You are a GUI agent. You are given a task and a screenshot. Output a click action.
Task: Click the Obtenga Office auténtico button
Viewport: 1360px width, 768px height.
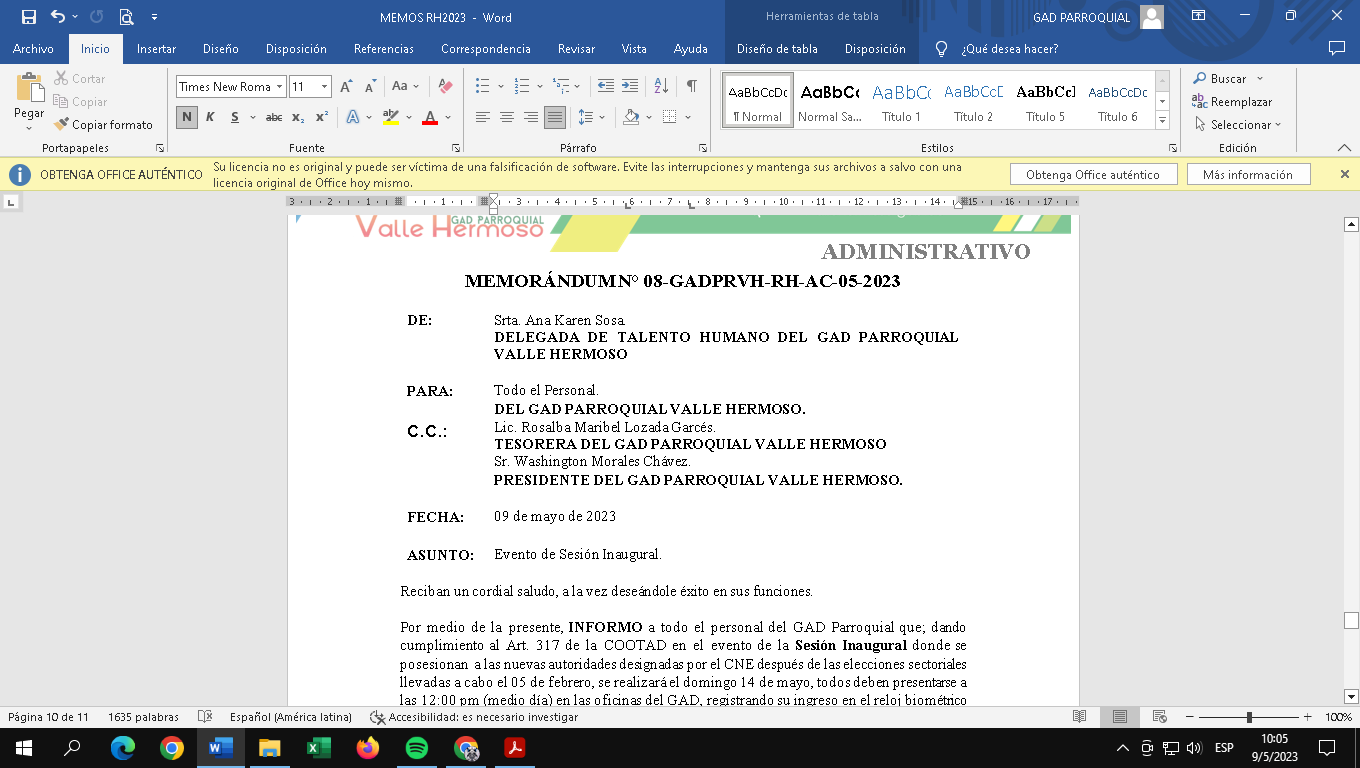[1092, 175]
